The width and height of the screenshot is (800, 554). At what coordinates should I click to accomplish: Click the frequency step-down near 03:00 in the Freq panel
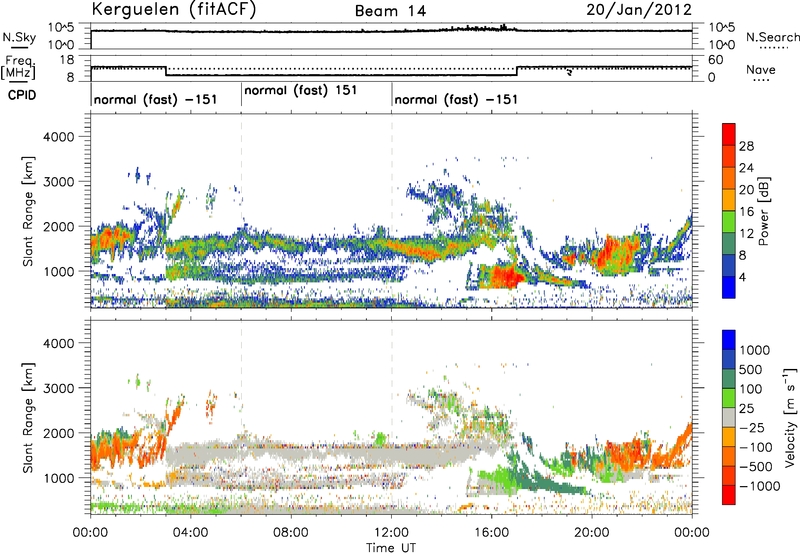tap(166, 71)
